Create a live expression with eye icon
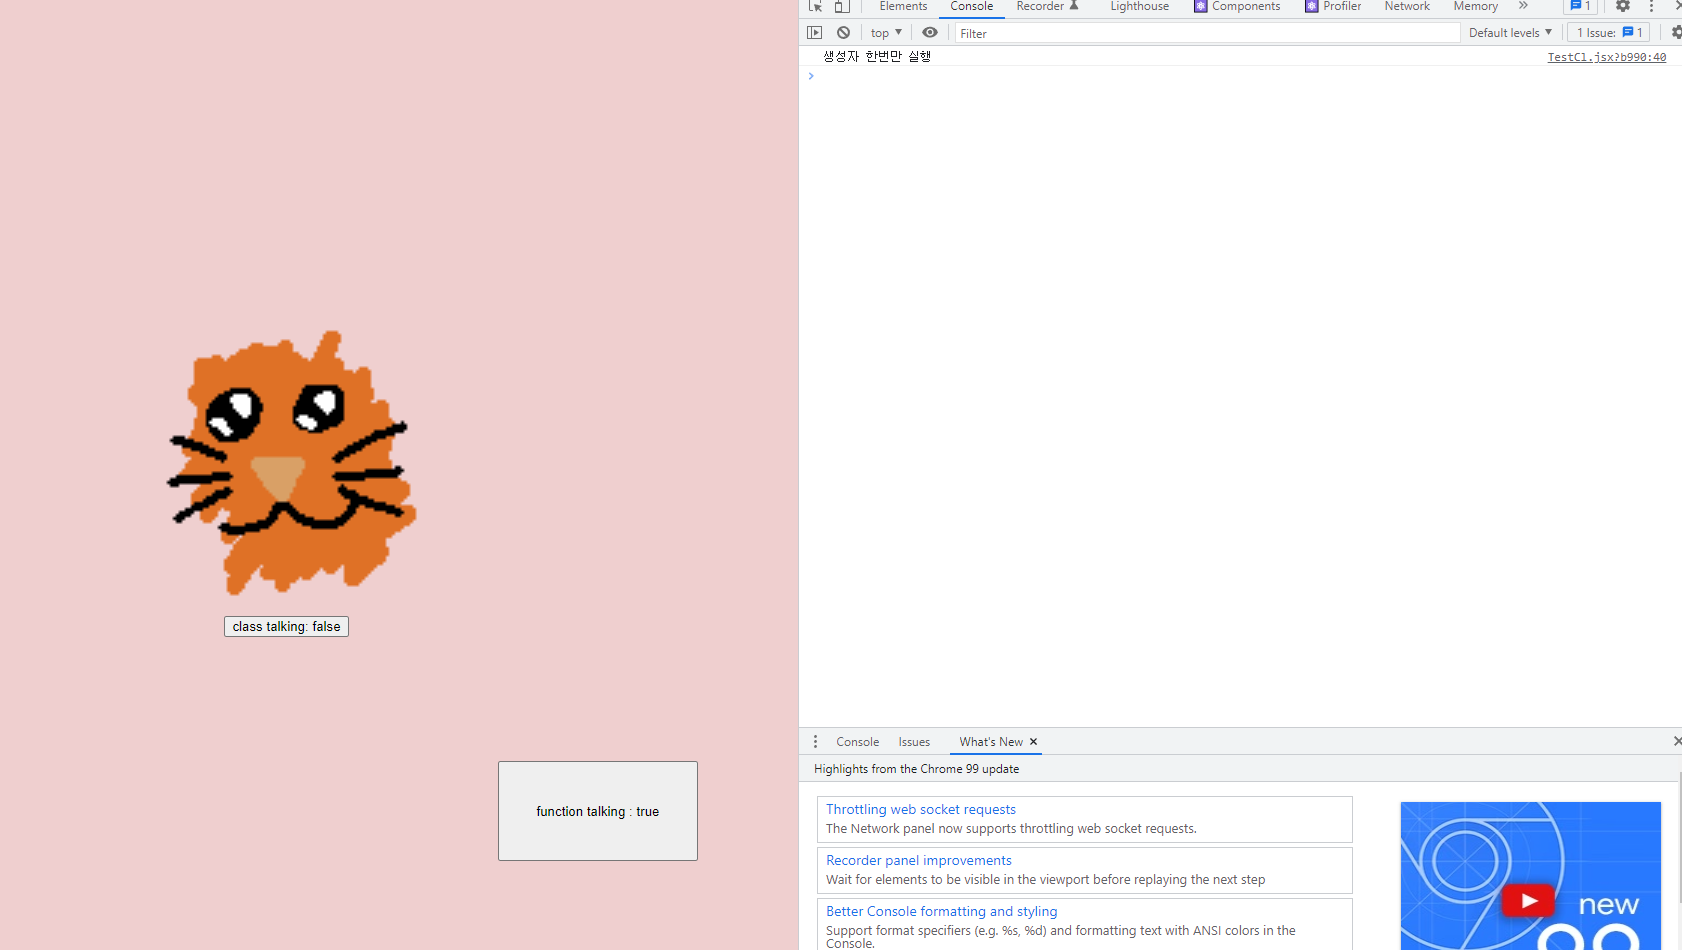 [x=930, y=33]
